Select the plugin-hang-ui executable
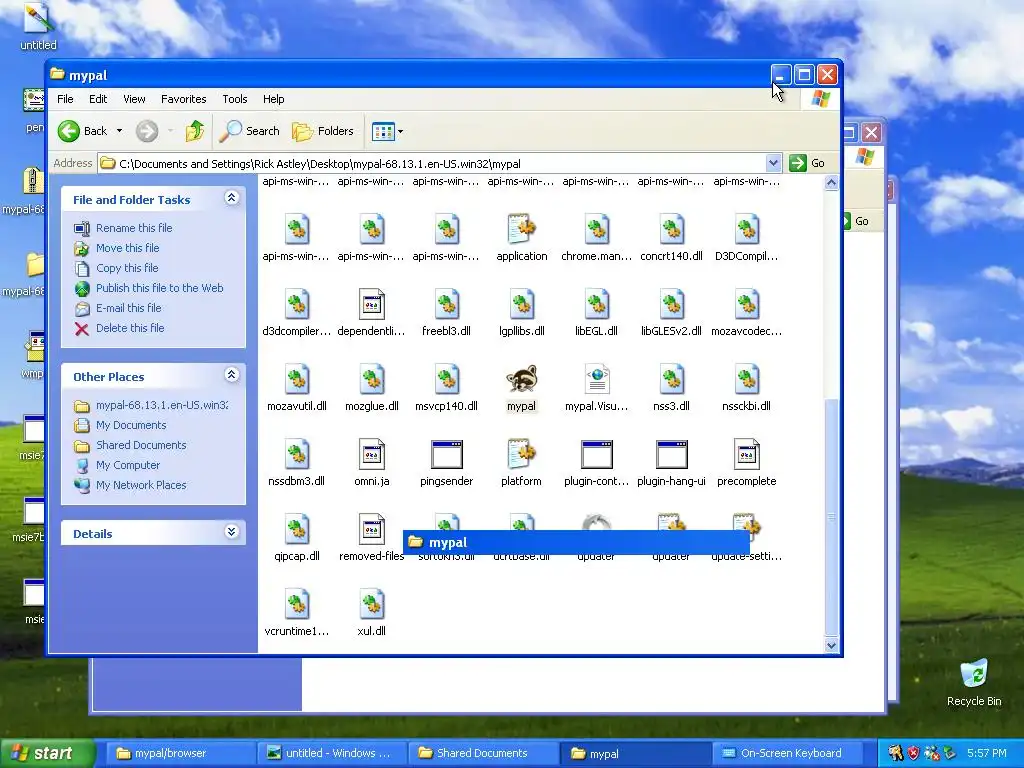Screen dimensions: 1024x768 (x=671, y=455)
